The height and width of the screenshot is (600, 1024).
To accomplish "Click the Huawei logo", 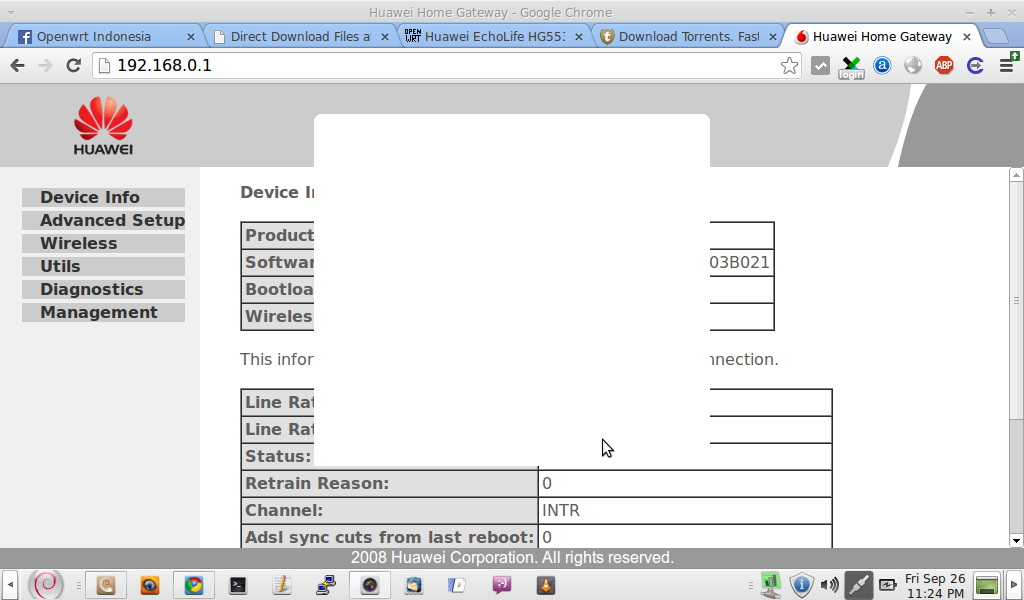I will coord(103,126).
